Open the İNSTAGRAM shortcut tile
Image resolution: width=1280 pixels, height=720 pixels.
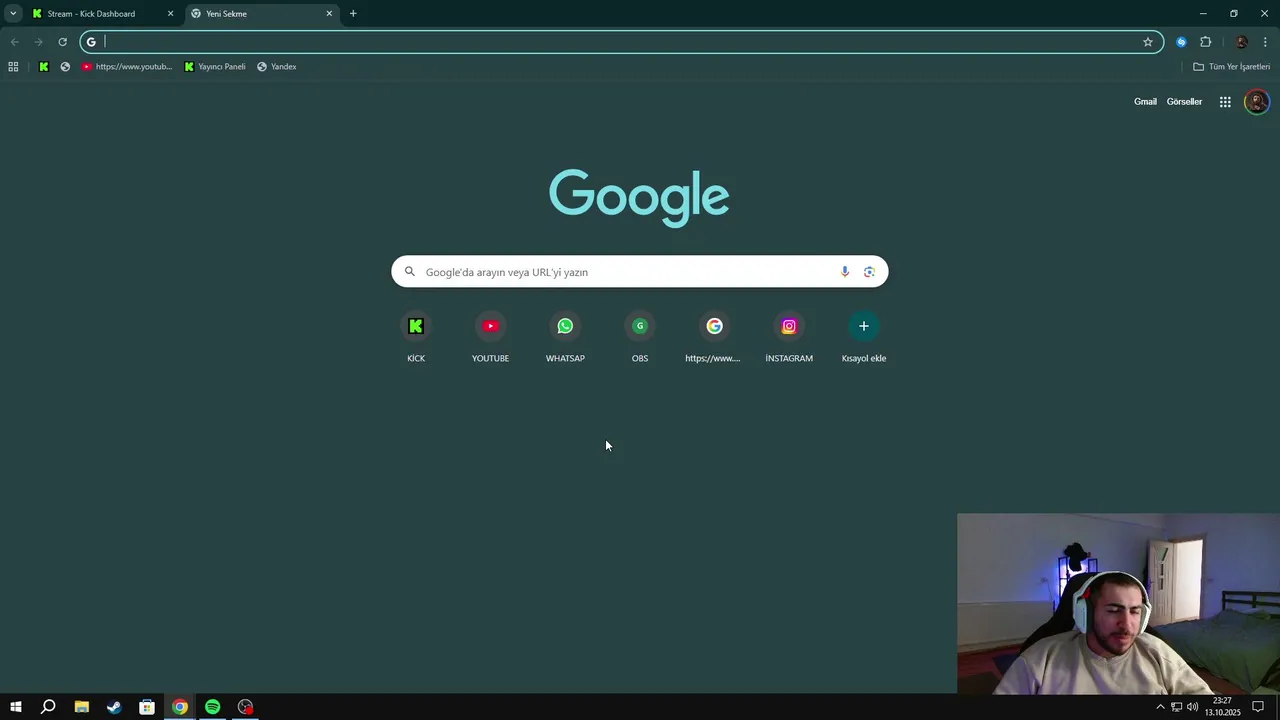point(789,337)
